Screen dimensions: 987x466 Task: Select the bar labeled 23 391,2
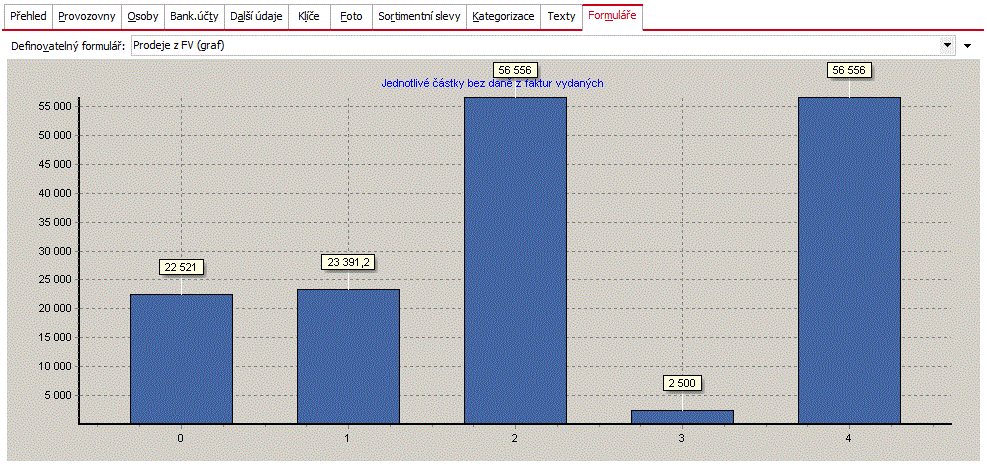point(348,356)
